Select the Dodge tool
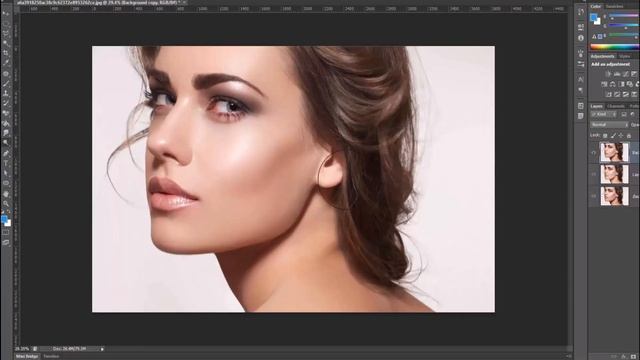 coord(6,143)
